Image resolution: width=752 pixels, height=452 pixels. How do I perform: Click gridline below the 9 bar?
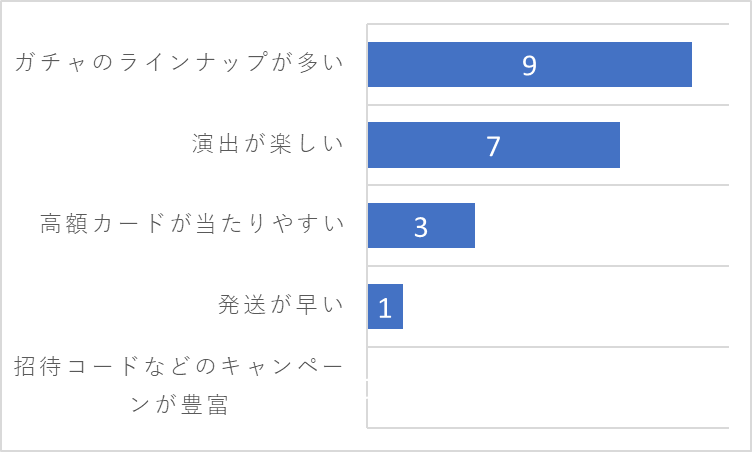click(548, 104)
